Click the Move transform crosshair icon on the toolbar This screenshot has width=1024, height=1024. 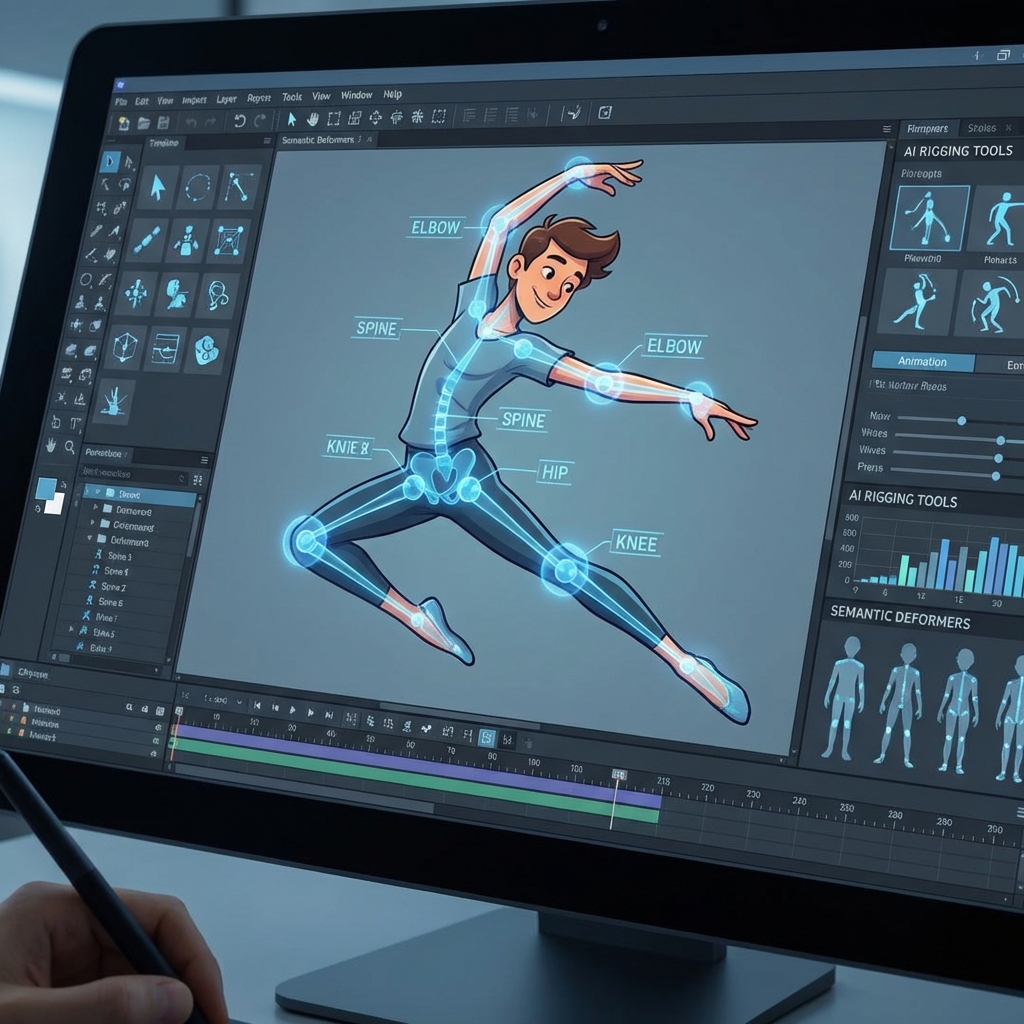pyautogui.click(x=376, y=118)
